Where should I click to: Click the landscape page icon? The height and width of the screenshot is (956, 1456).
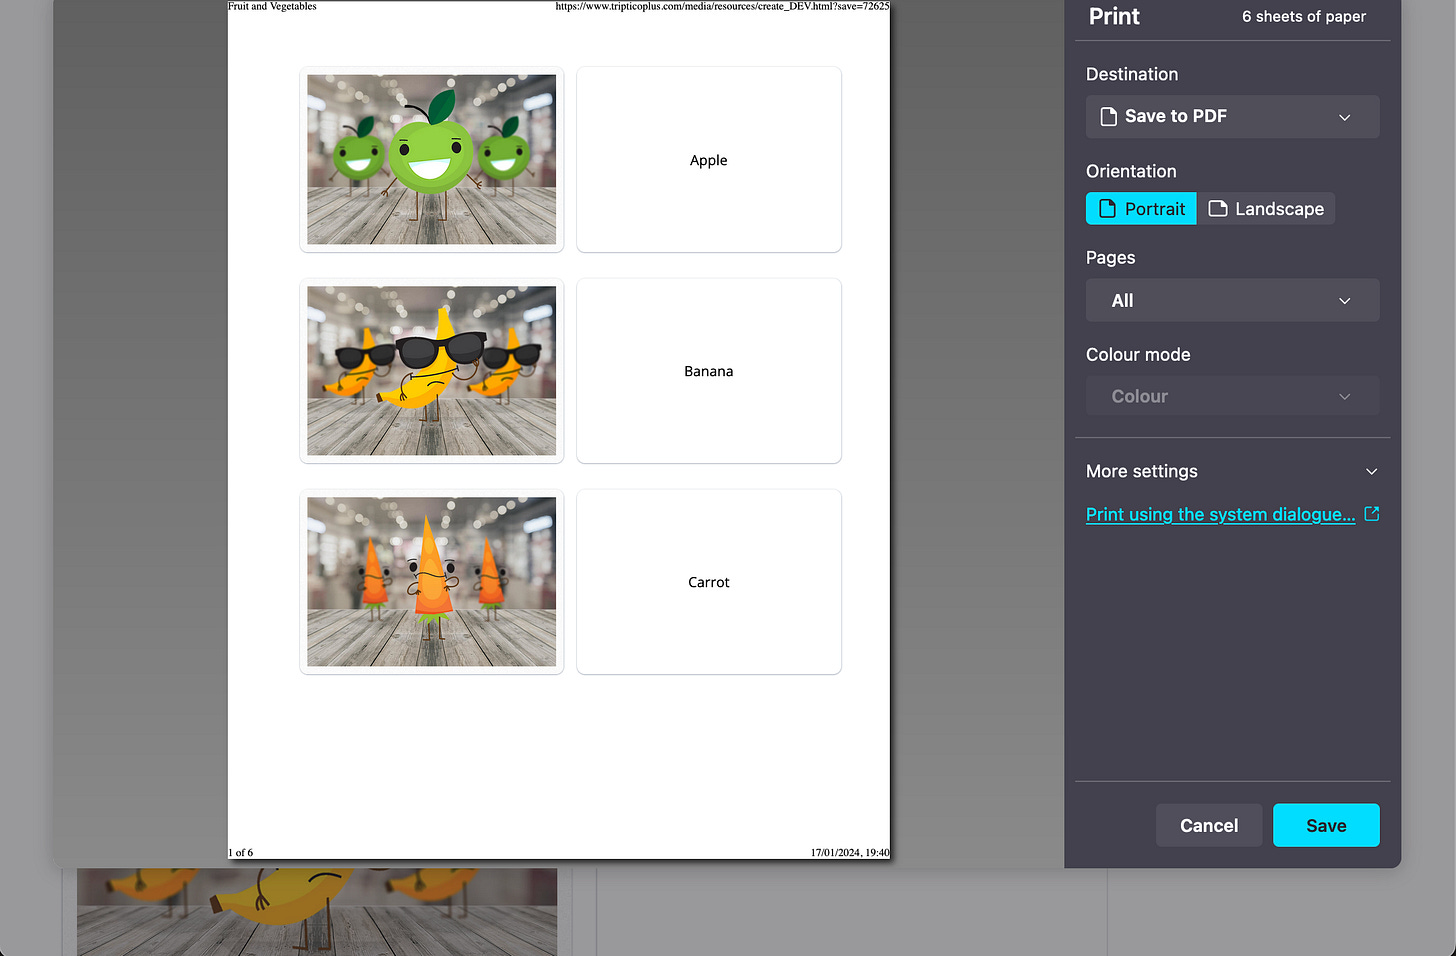click(x=1218, y=208)
